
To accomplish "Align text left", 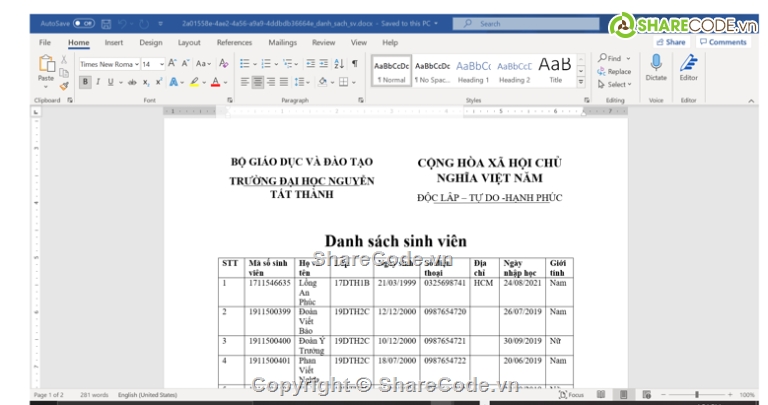I will [245, 82].
